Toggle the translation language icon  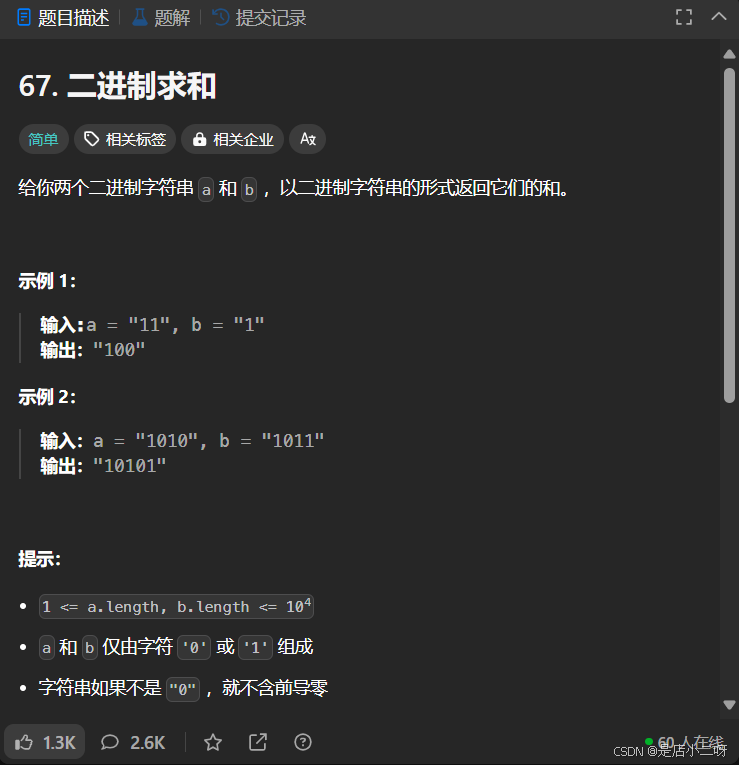[x=308, y=140]
